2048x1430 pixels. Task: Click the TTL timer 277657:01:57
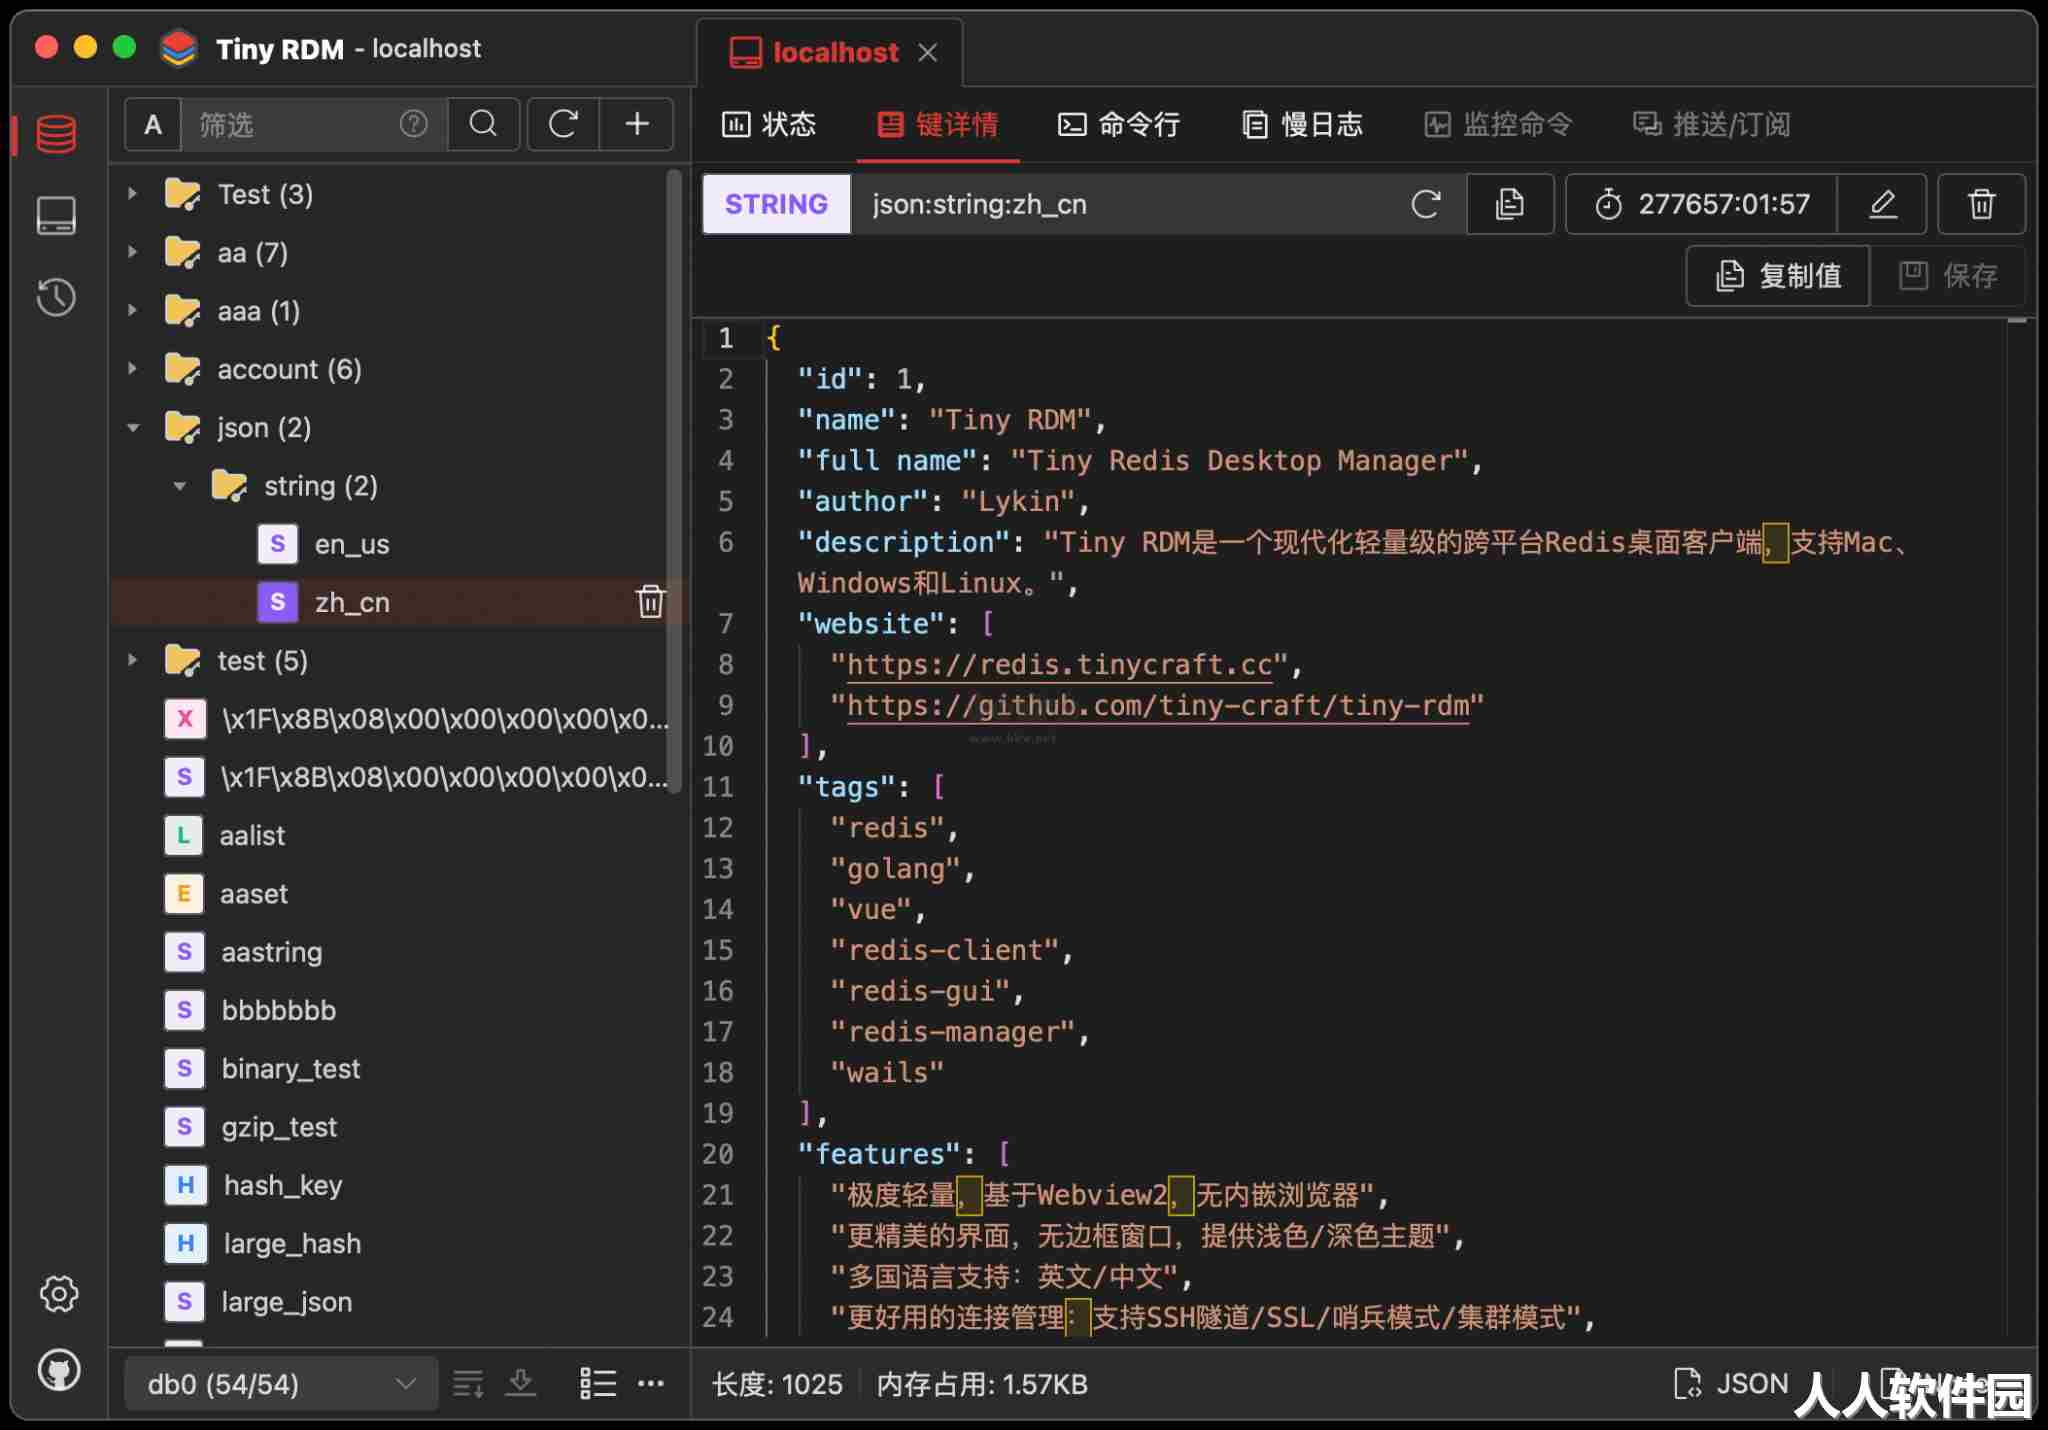[x=1702, y=204]
